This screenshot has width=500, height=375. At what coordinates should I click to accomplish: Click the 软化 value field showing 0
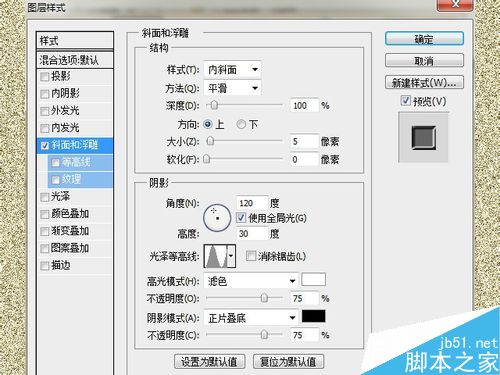point(304,159)
